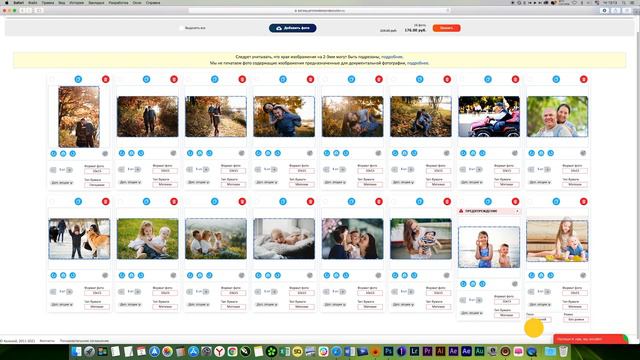Click the orange pay button next to total price

coord(447,28)
